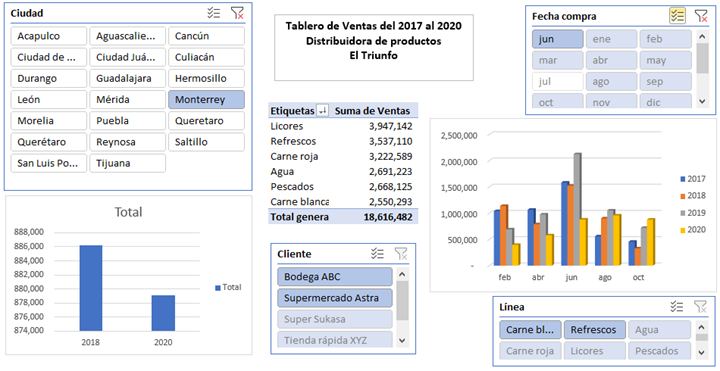
Task: Clear filter on Fecha compra slicer
Action: [701, 16]
